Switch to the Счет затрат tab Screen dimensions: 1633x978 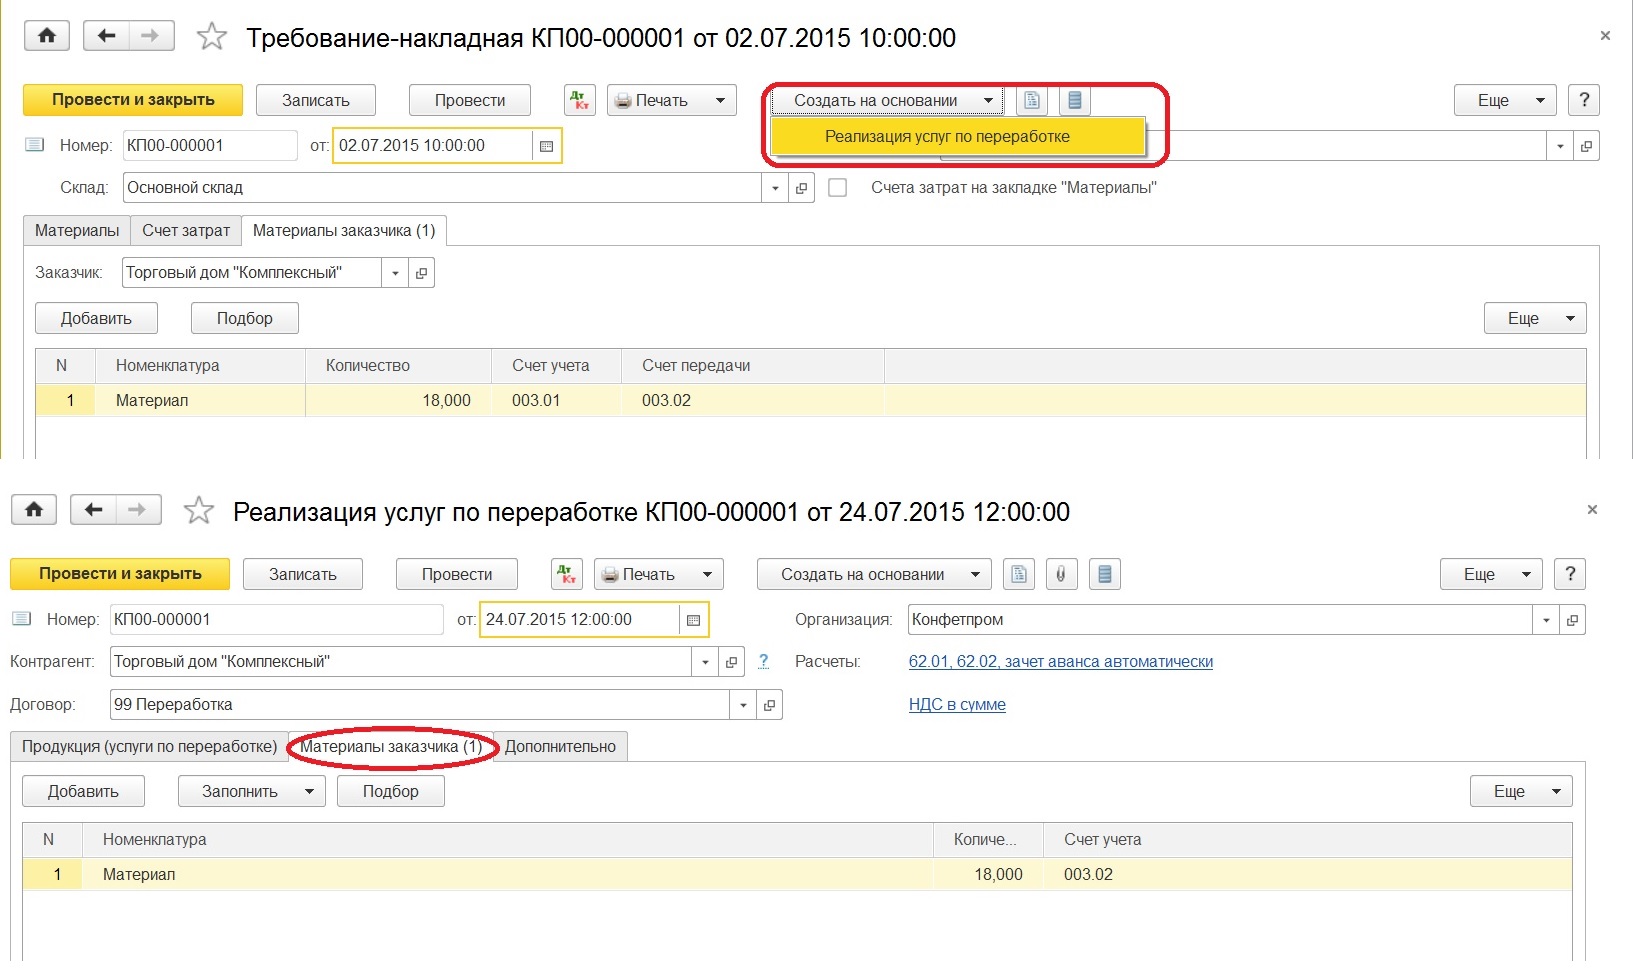(186, 231)
